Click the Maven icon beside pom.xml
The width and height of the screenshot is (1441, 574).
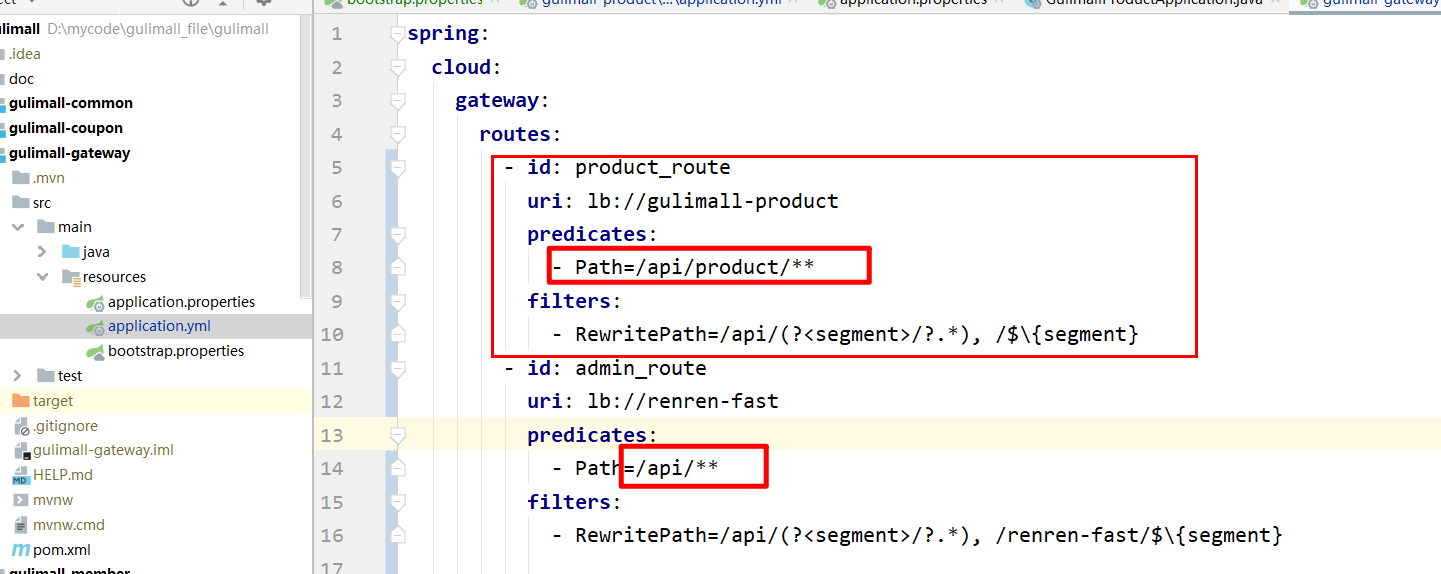coord(20,550)
